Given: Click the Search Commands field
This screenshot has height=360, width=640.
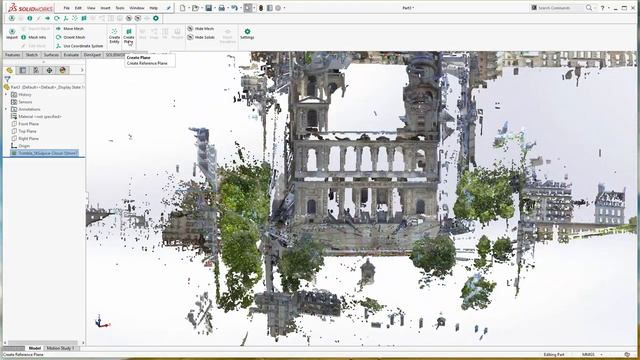Looking at the screenshot, I should [x=558, y=8].
